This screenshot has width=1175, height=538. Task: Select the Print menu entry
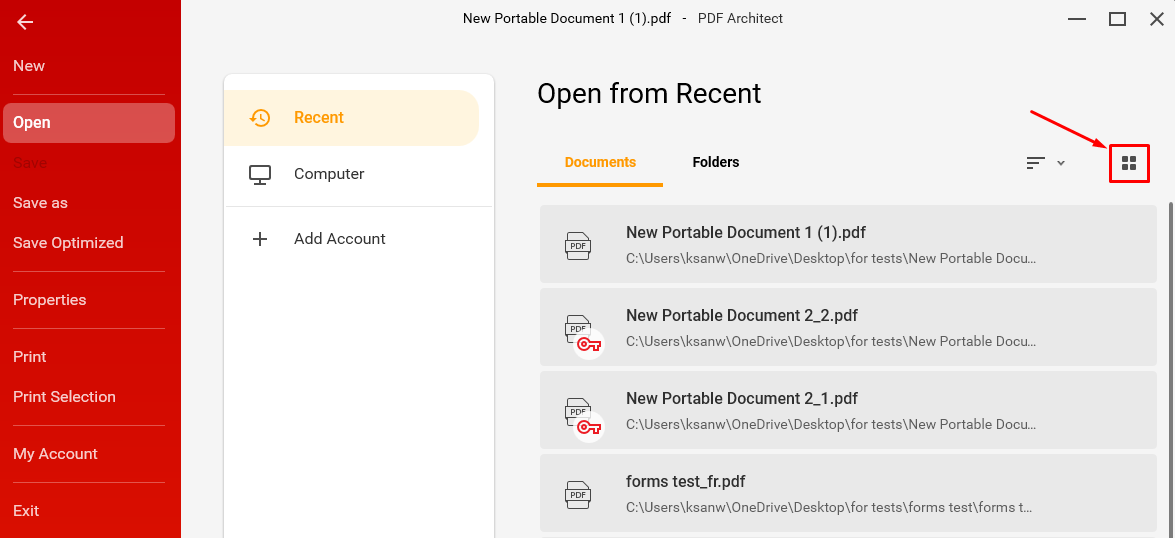(x=30, y=357)
